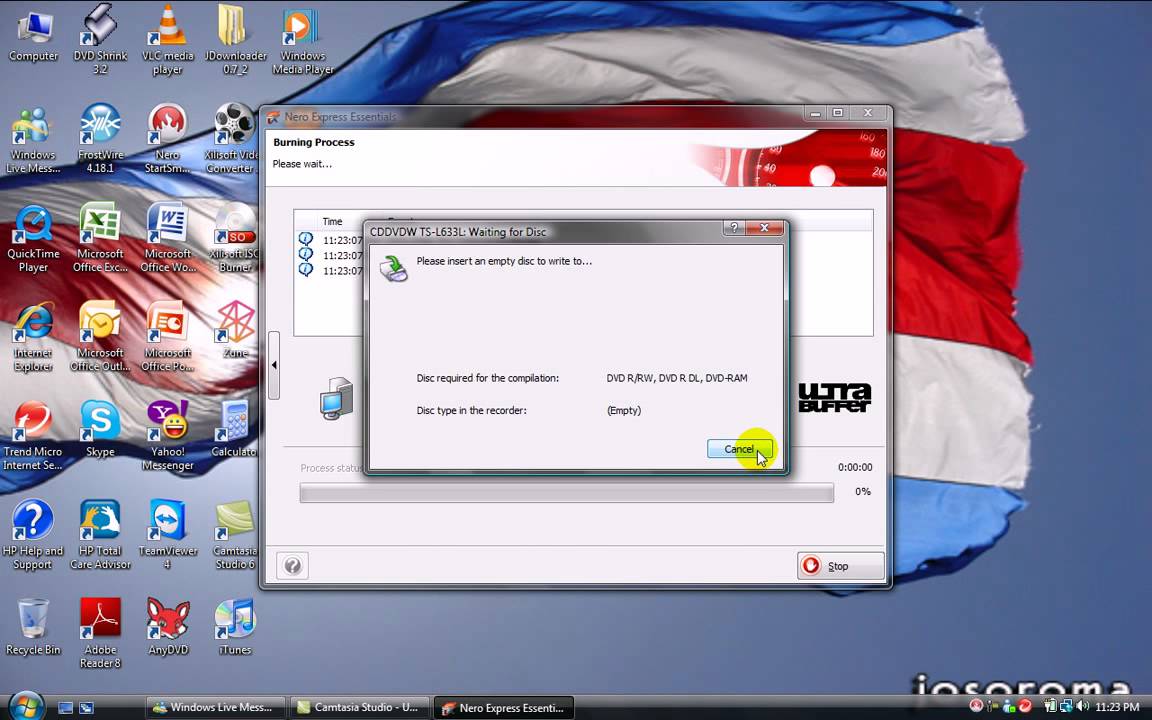Launch FrostWire 4.18.1 shortcut
The width and height of the screenshot is (1152, 720).
click(100, 138)
